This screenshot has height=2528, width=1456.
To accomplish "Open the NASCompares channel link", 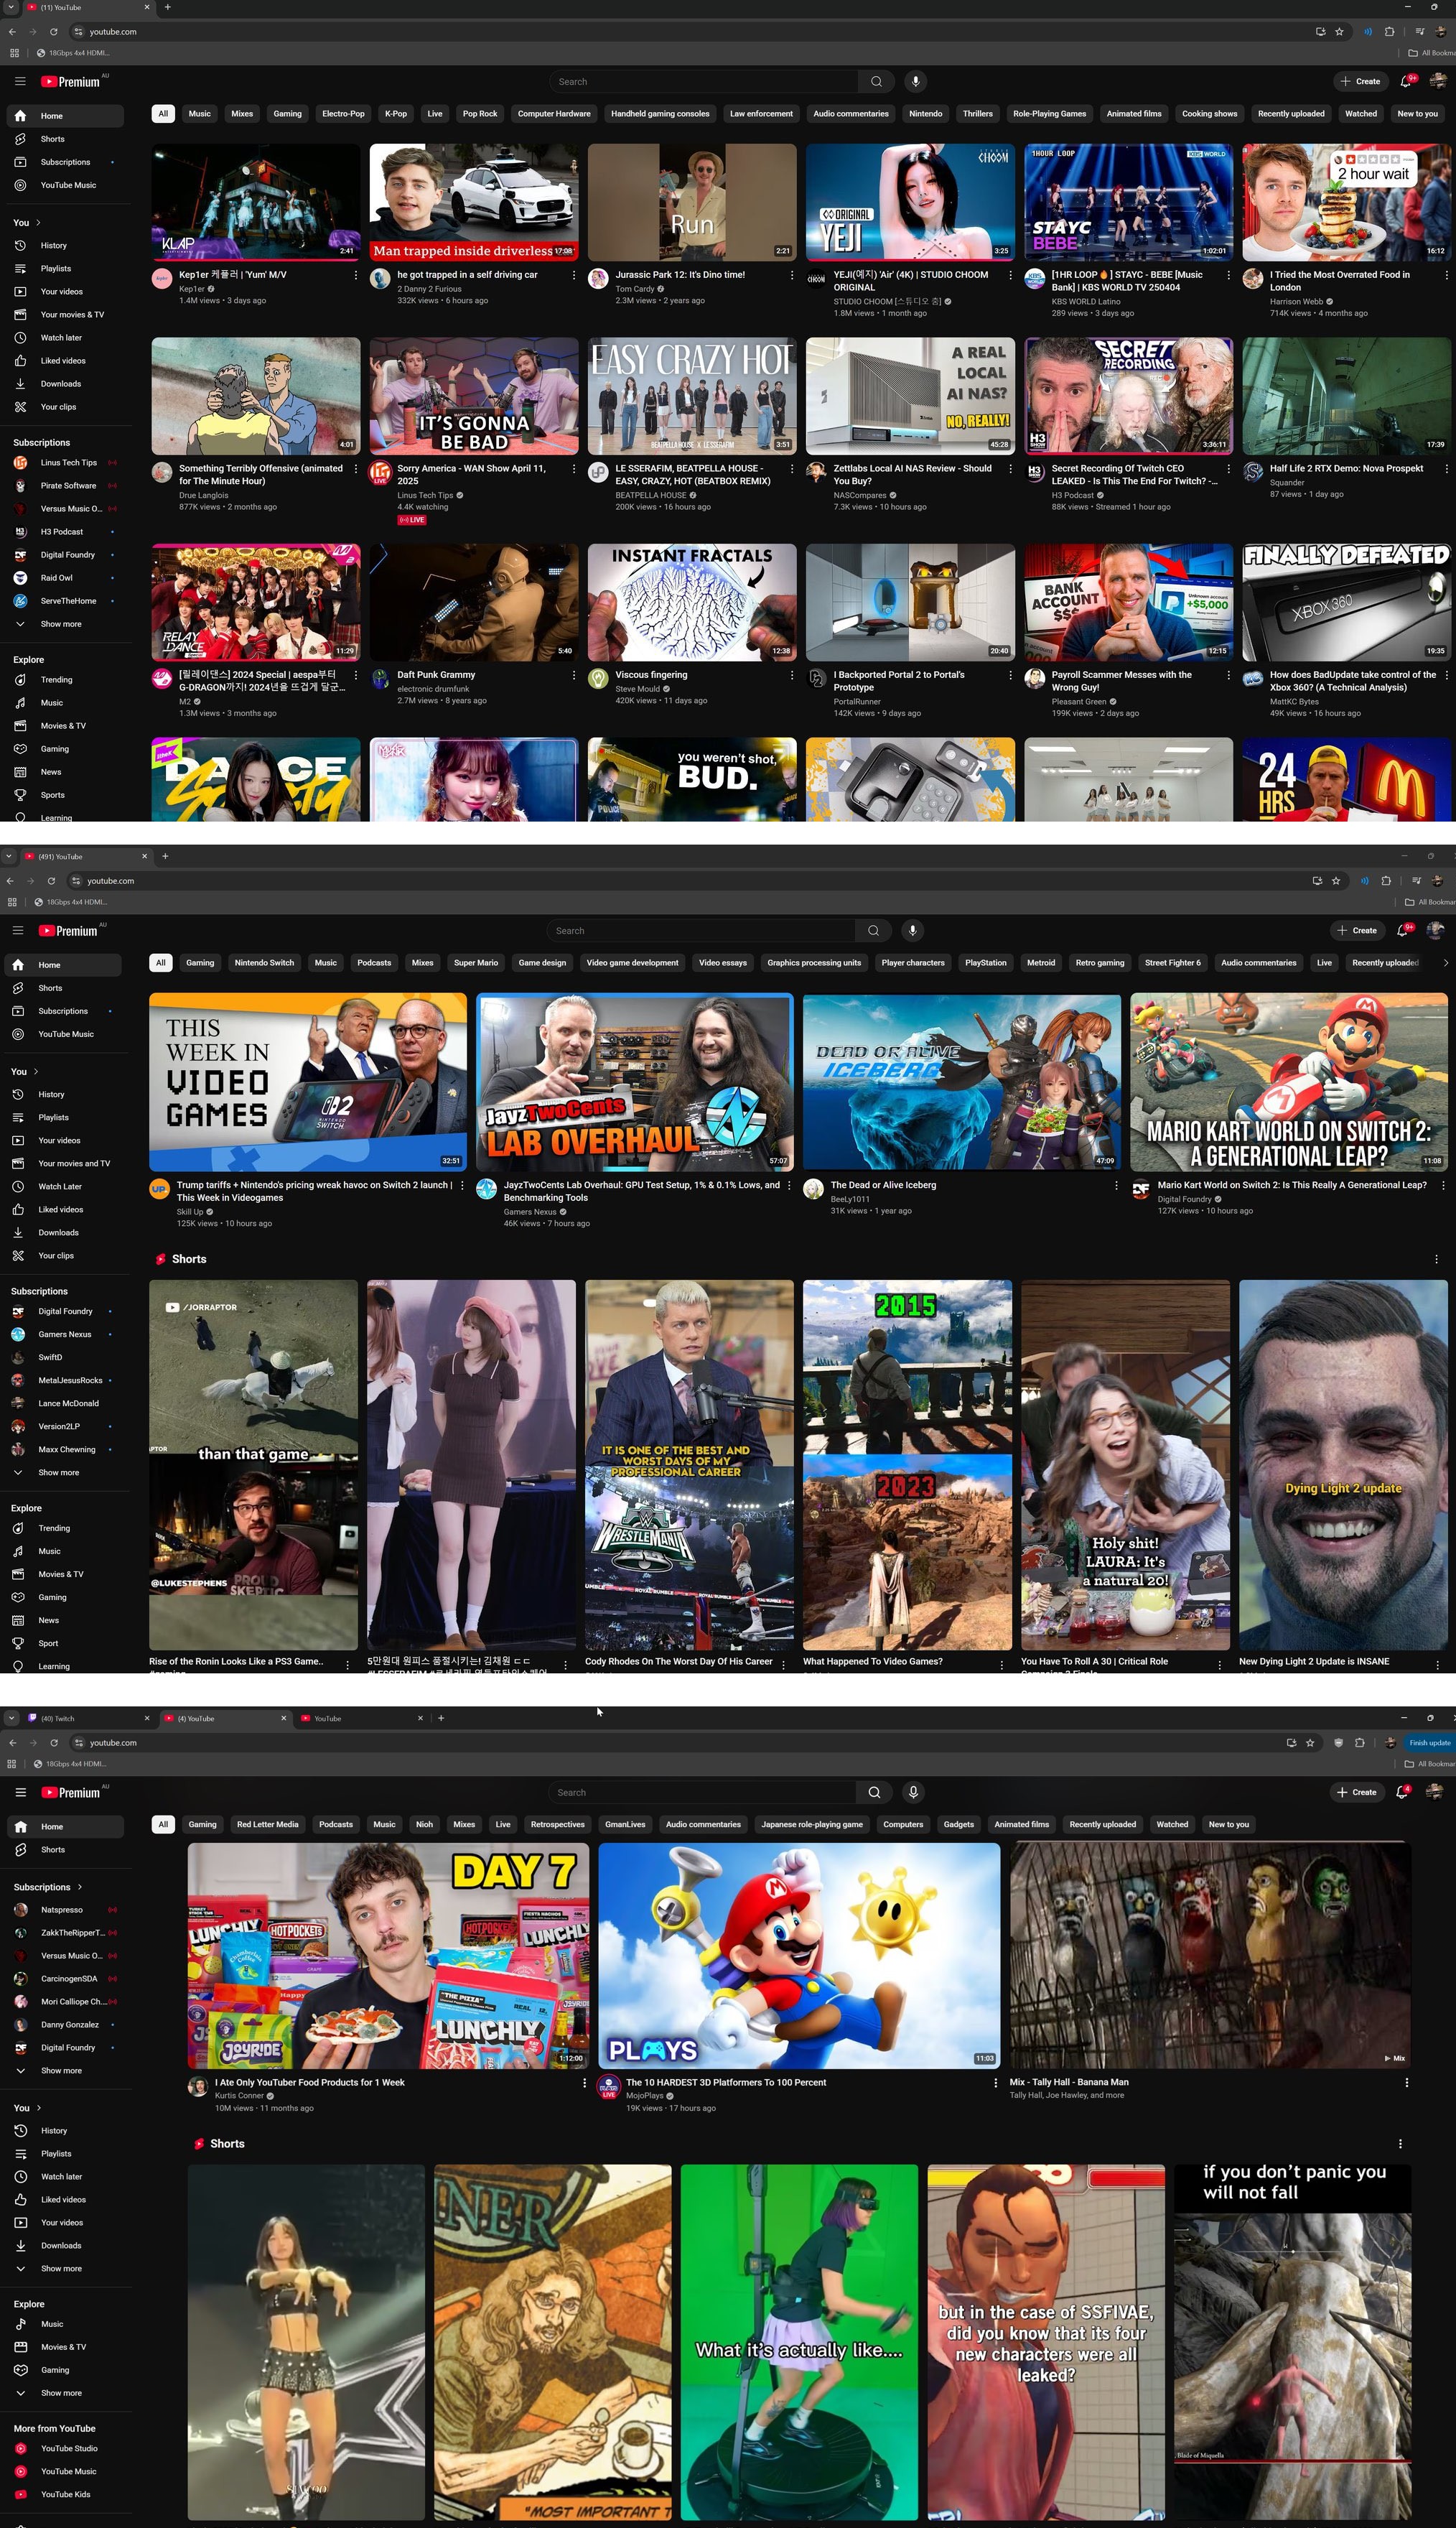I will (859, 495).
